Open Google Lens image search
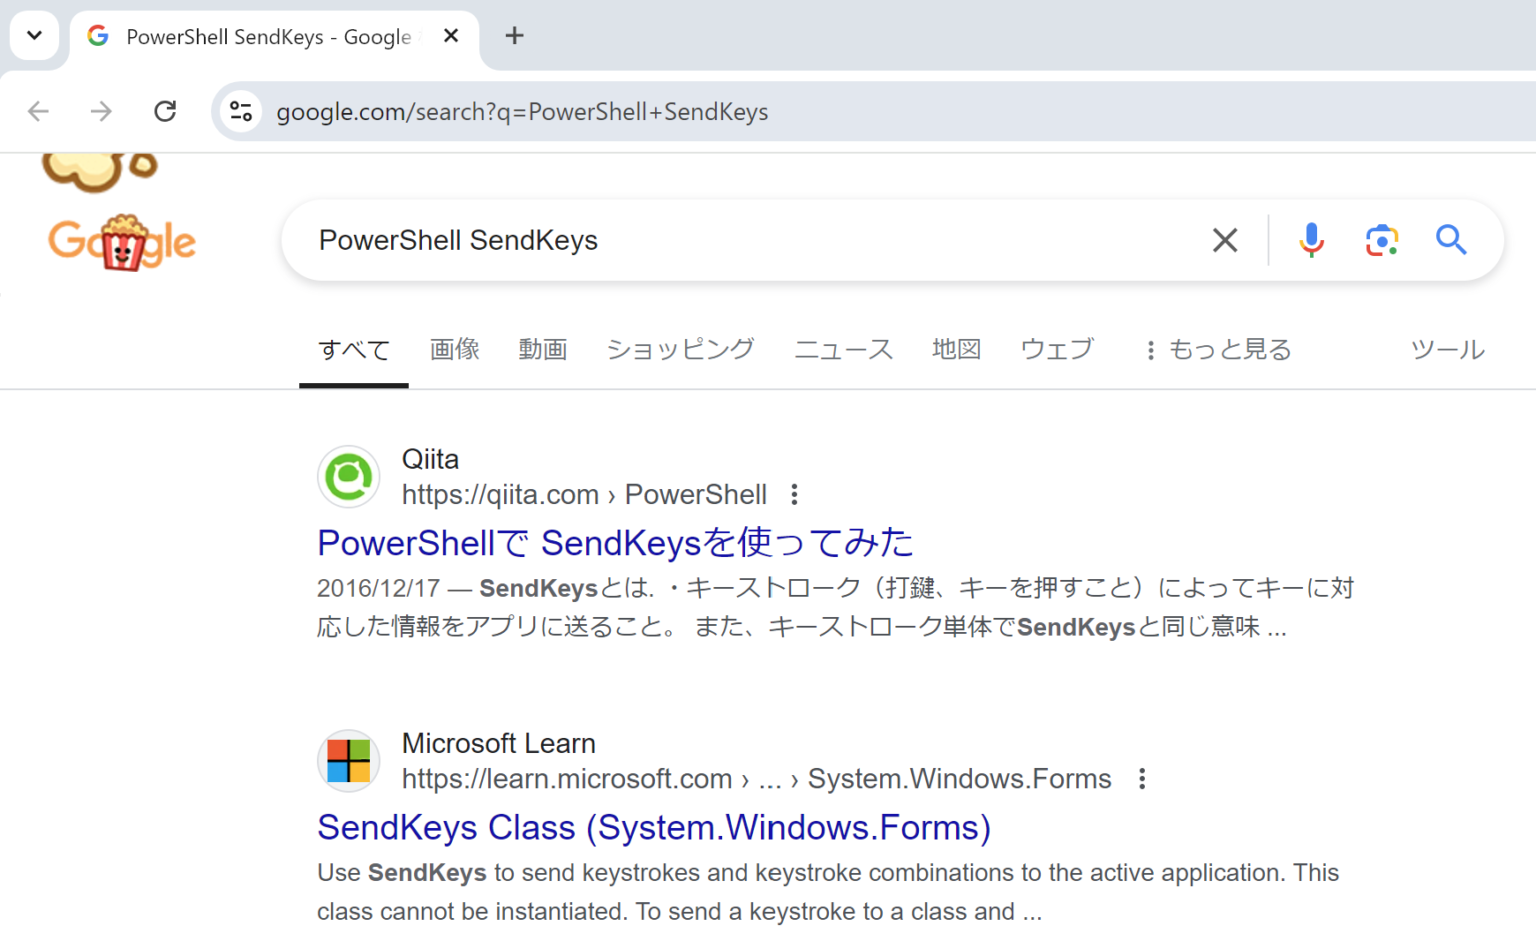1536x941 pixels. pos(1381,240)
